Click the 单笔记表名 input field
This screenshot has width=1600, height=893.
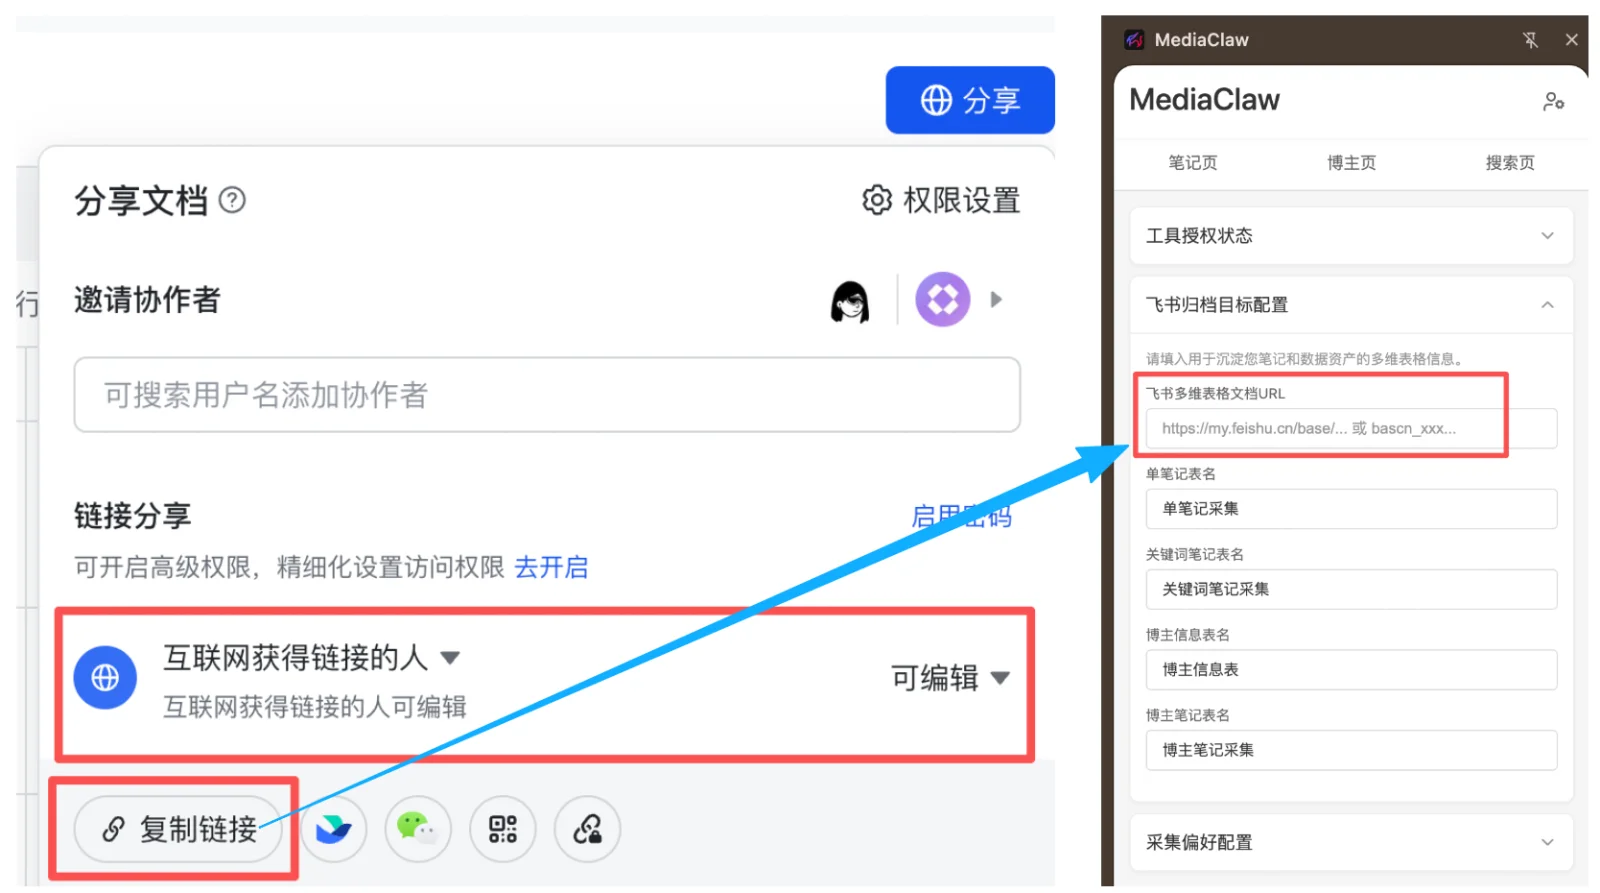click(x=1351, y=509)
